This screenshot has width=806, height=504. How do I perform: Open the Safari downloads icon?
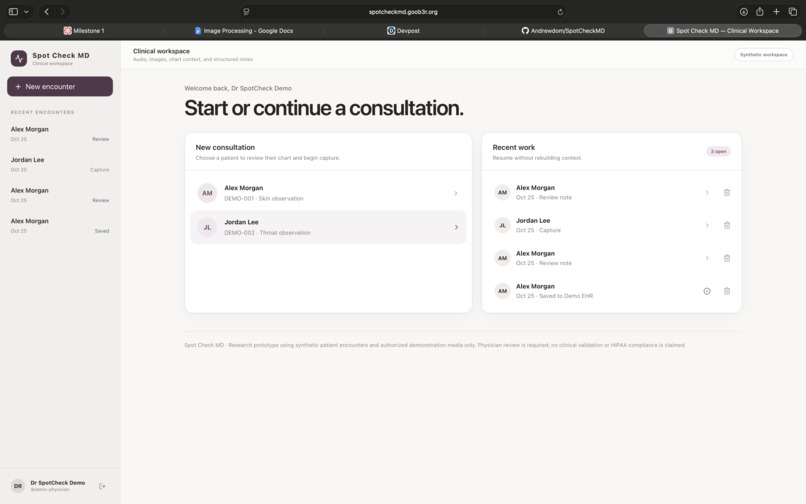744,11
